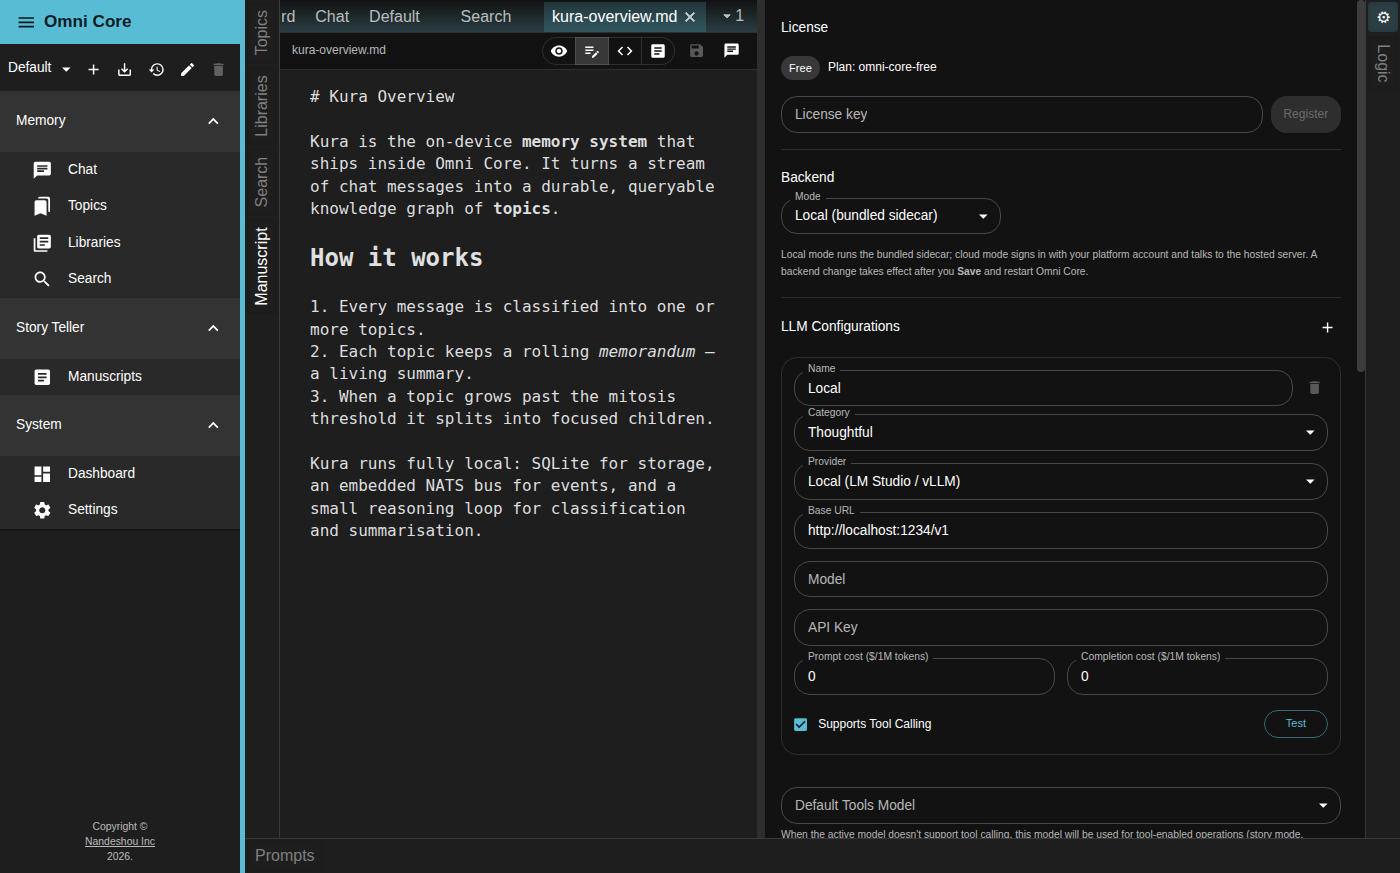The width and height of the screenshot is (1400, 873).
Task: Open the Category Thoughtful dropdown
Action: point(1061,433)
